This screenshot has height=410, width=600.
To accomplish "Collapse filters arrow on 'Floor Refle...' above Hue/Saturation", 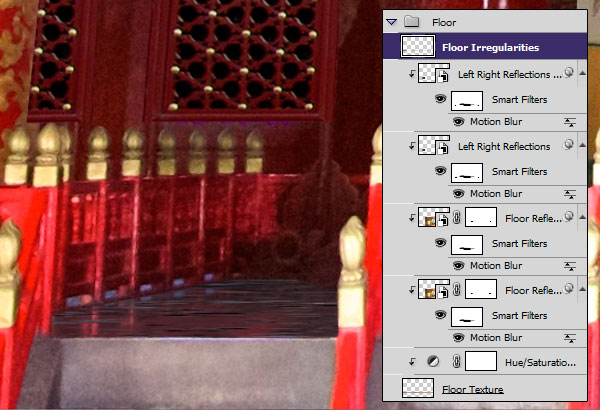I will [582, 289].
